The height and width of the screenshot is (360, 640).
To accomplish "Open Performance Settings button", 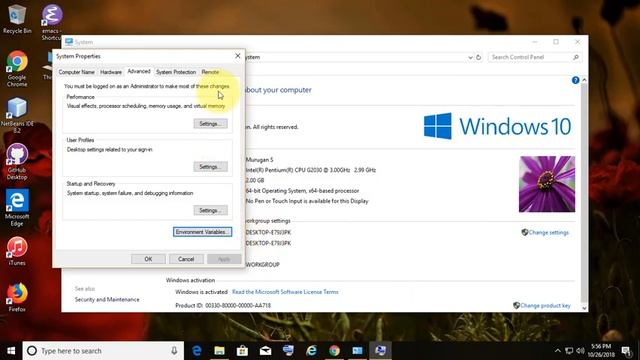I will point(211,124).
